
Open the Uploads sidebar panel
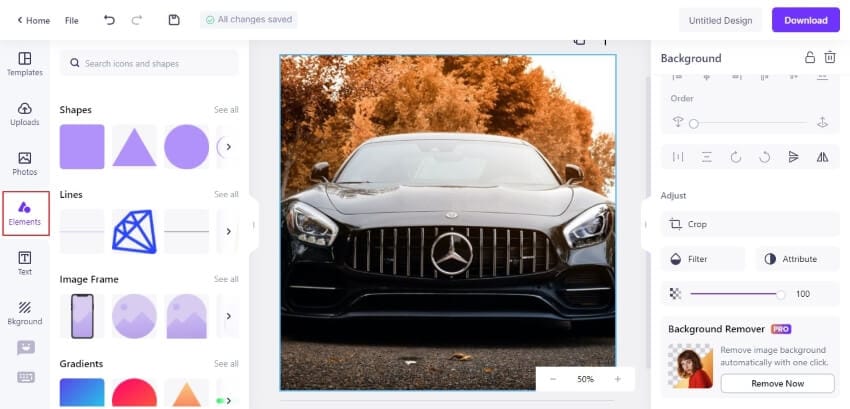pyautogui.click(x=25, y=114)
